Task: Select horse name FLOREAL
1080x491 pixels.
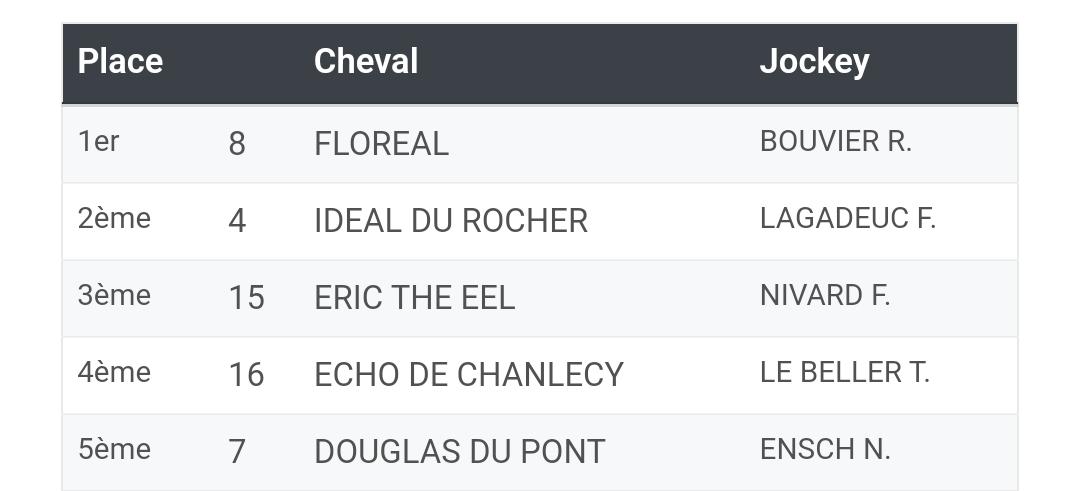Action: point(381,144)
